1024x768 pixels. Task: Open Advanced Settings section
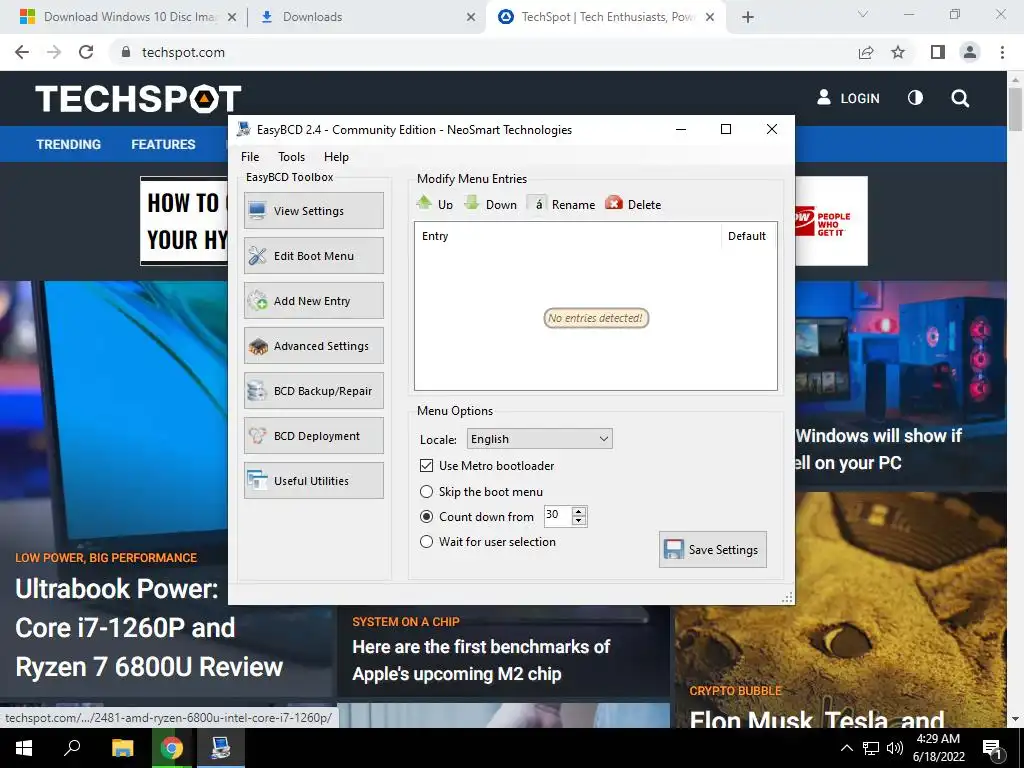pos(313,345)
